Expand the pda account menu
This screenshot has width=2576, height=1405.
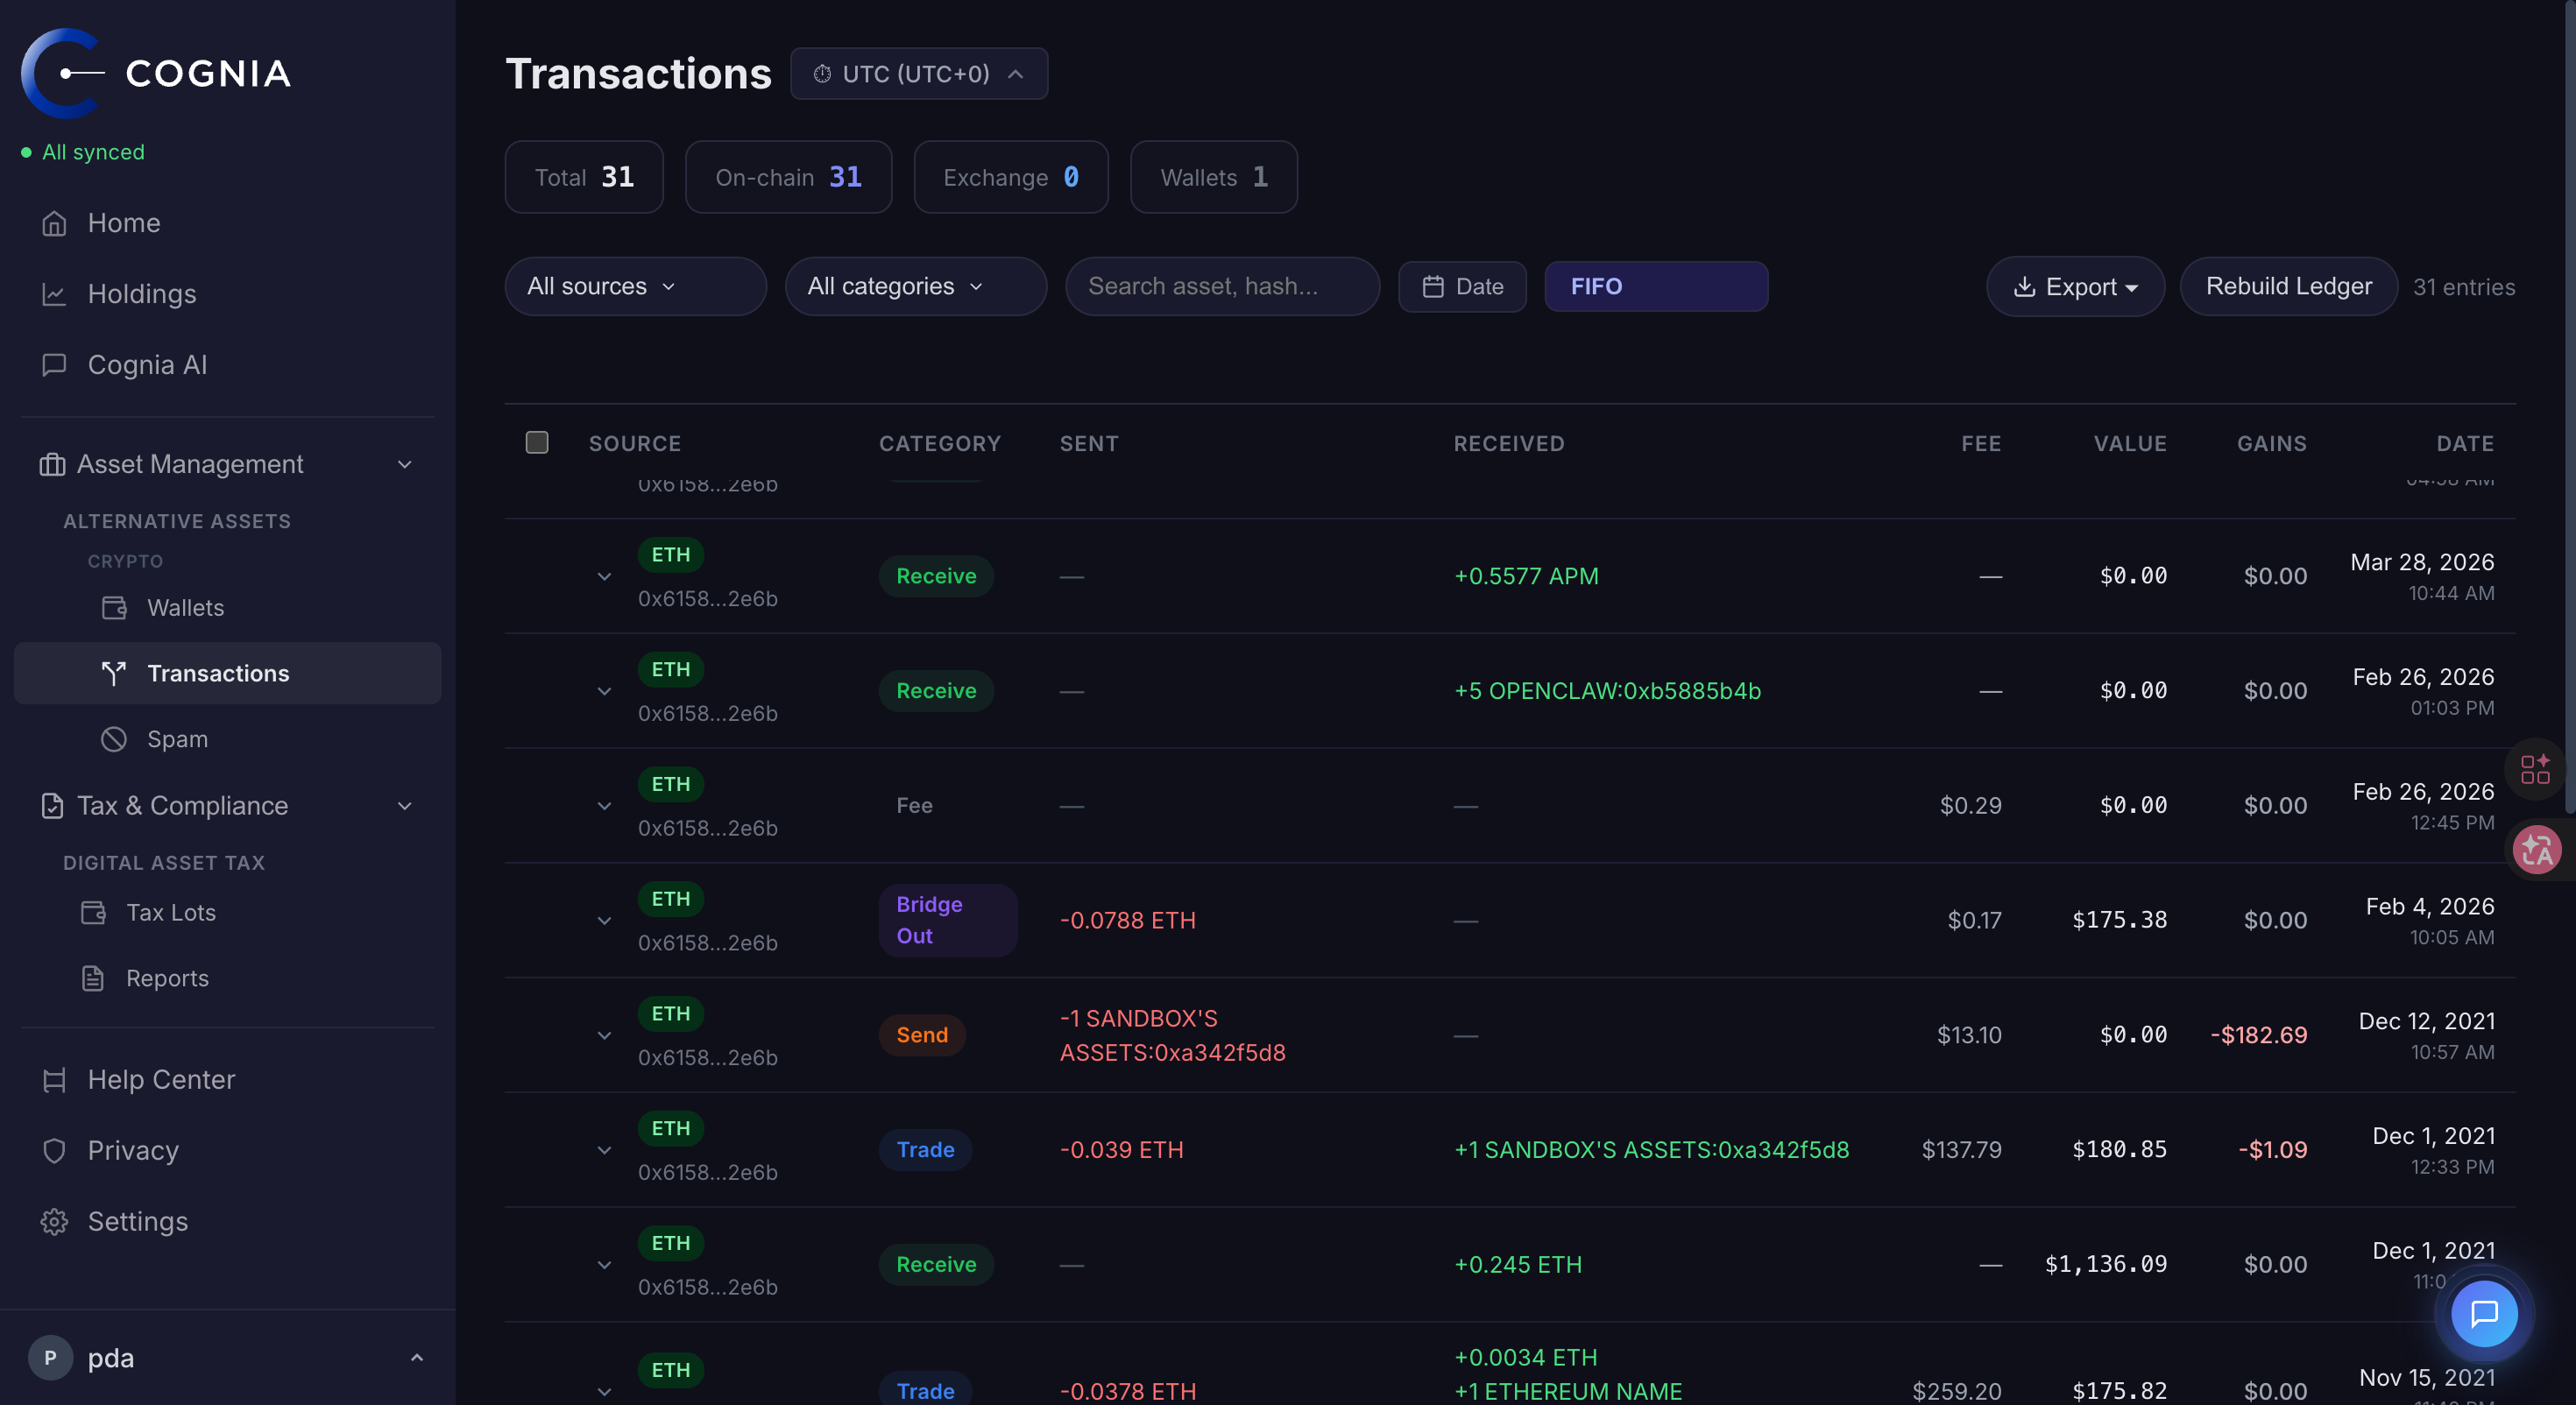[417, 1357]
